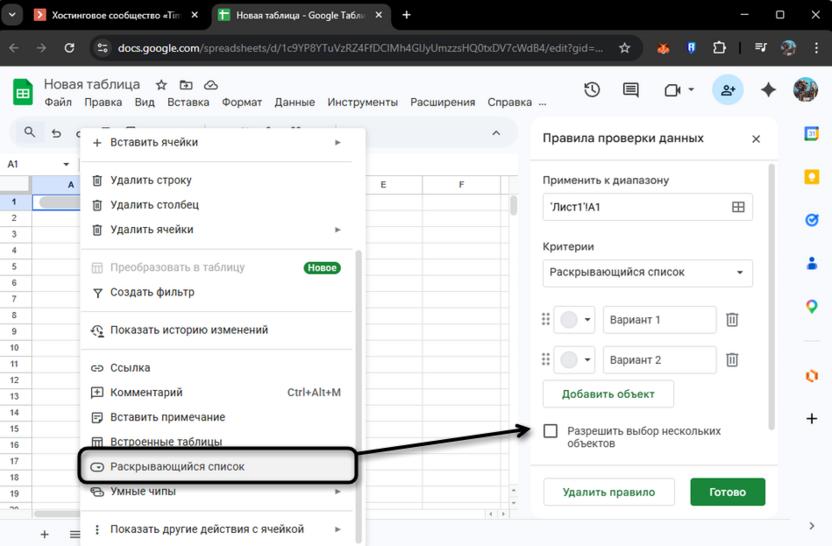Select Комментарий in context menu

(x=216, y=392)
